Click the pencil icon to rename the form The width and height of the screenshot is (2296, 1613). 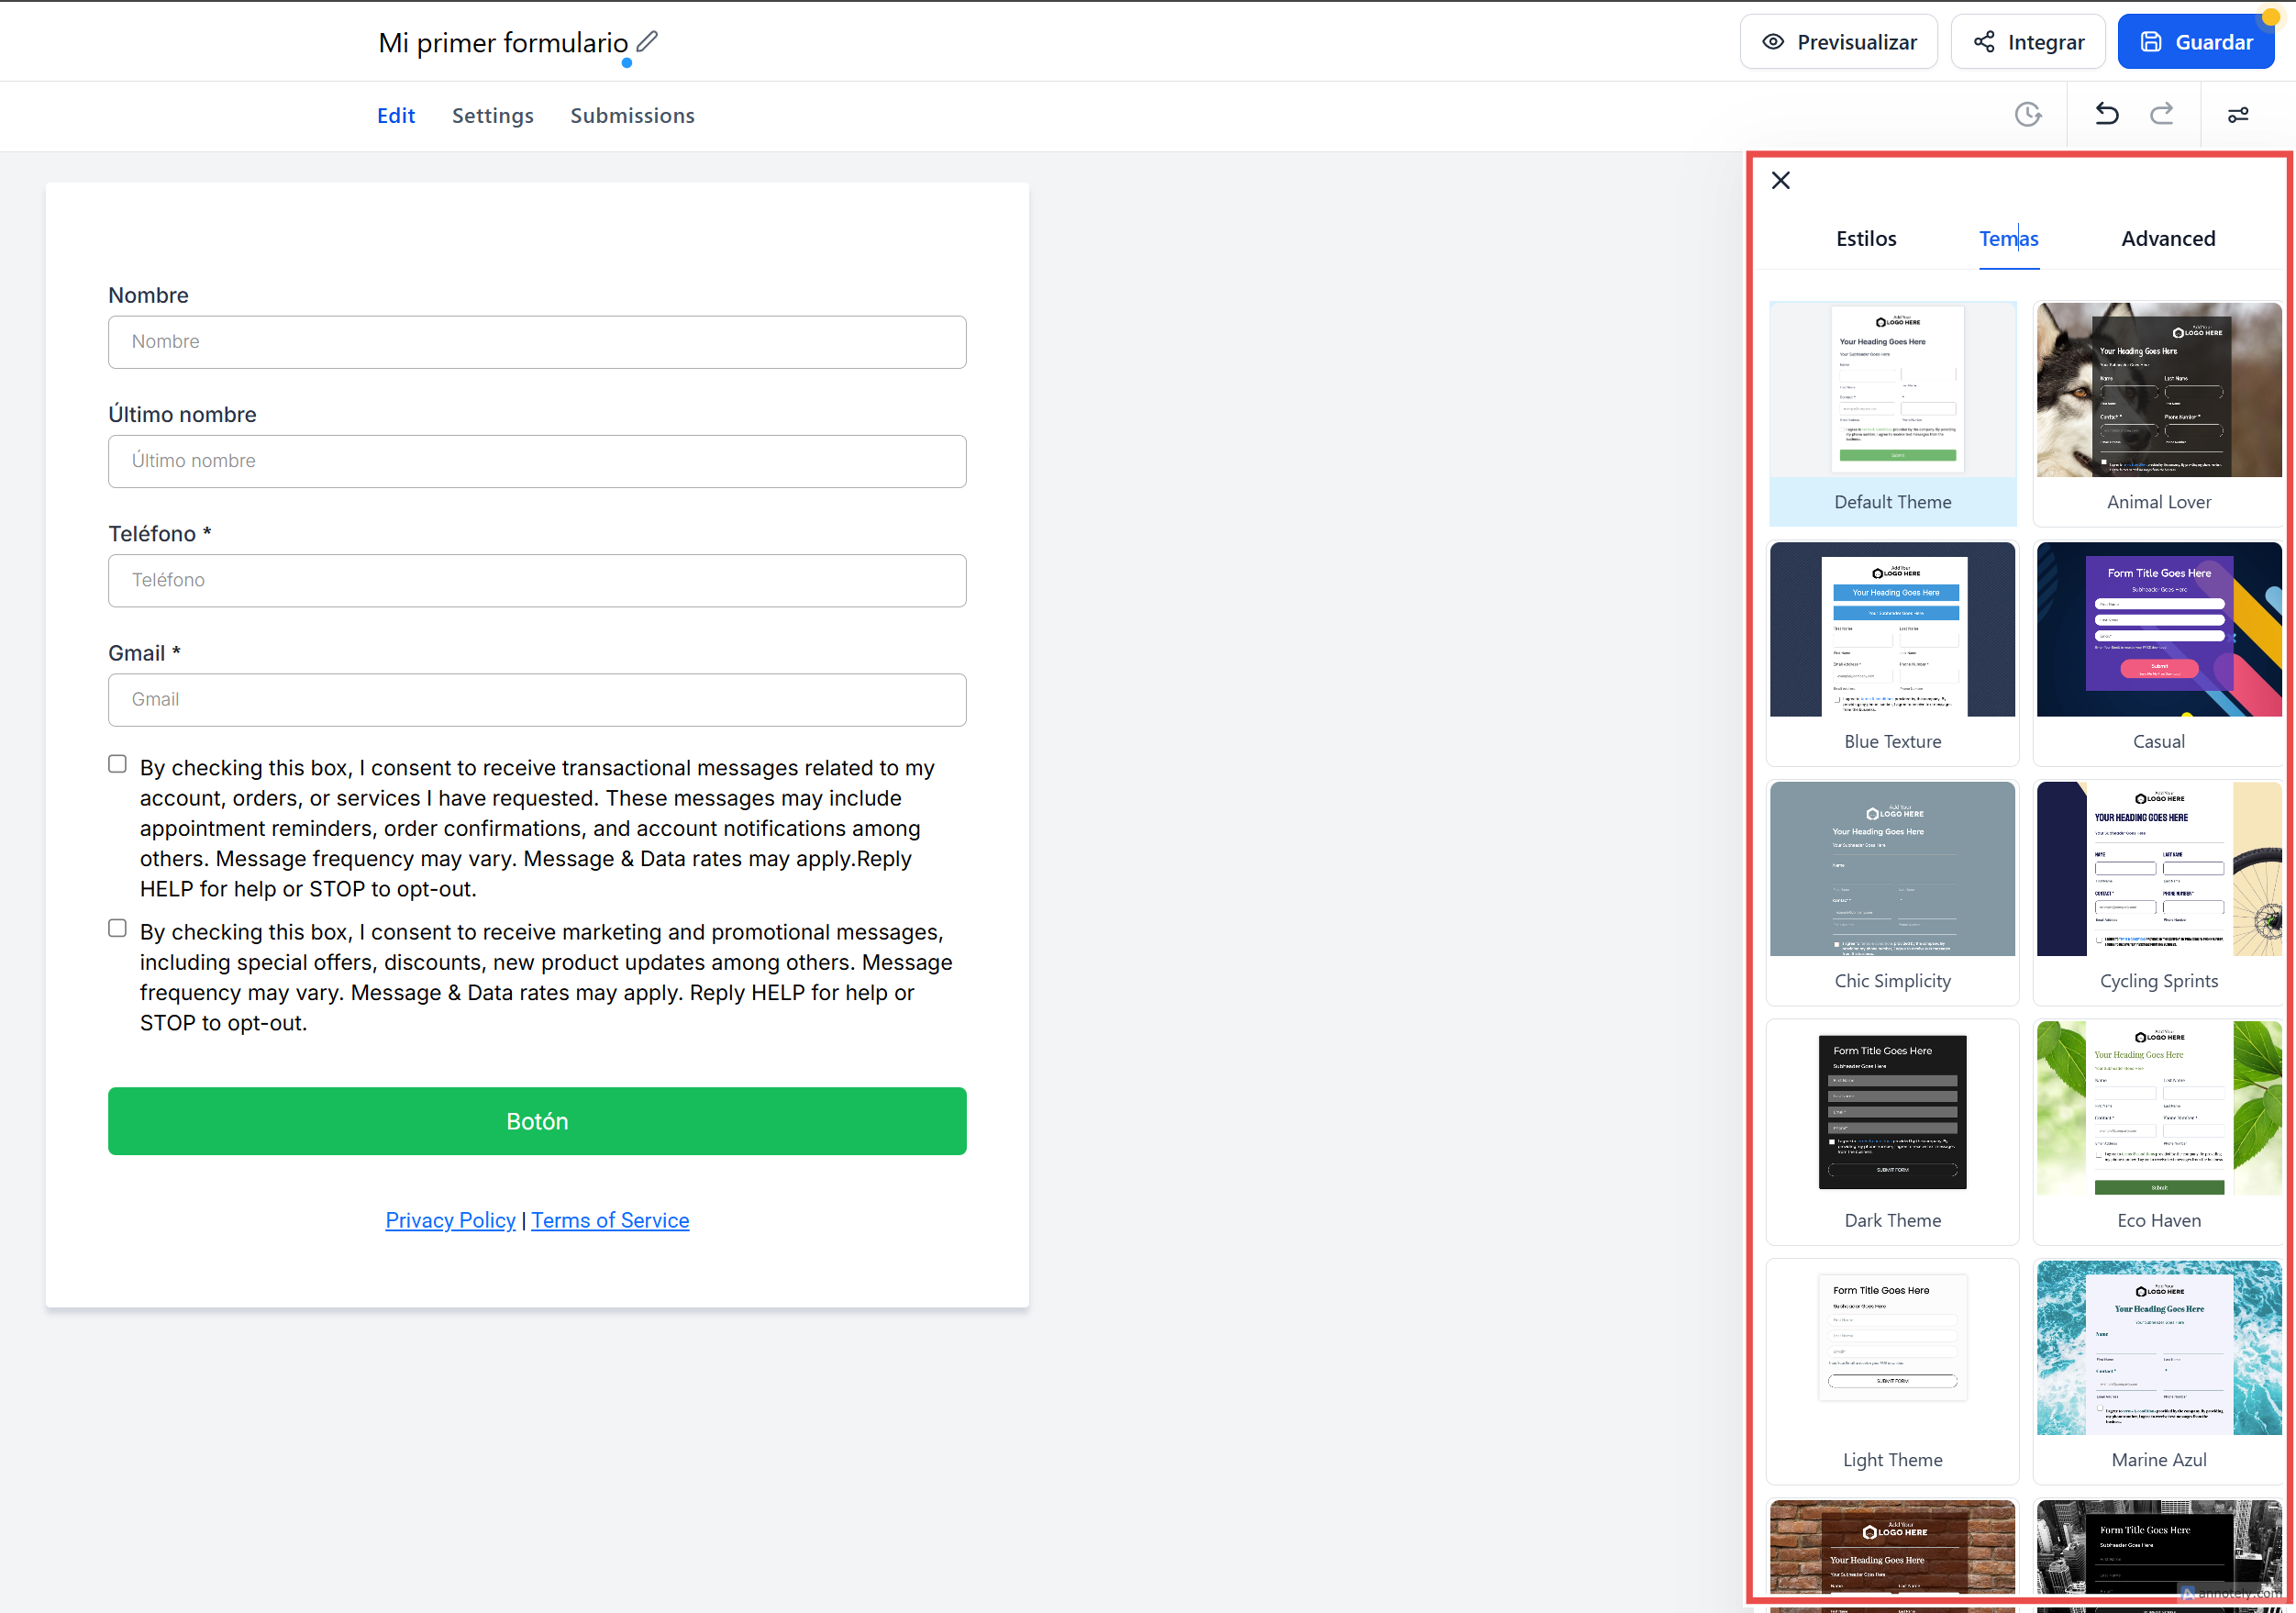(647, 42)
